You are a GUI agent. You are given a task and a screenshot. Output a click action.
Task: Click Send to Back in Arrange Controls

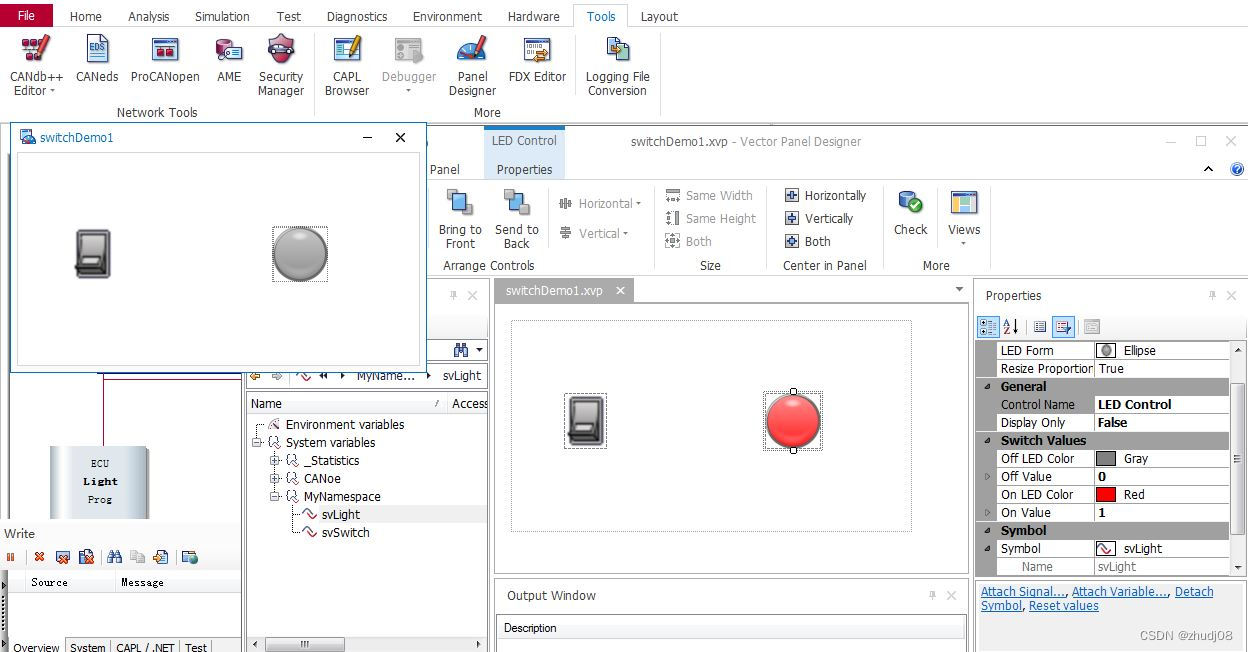point(517,219)
